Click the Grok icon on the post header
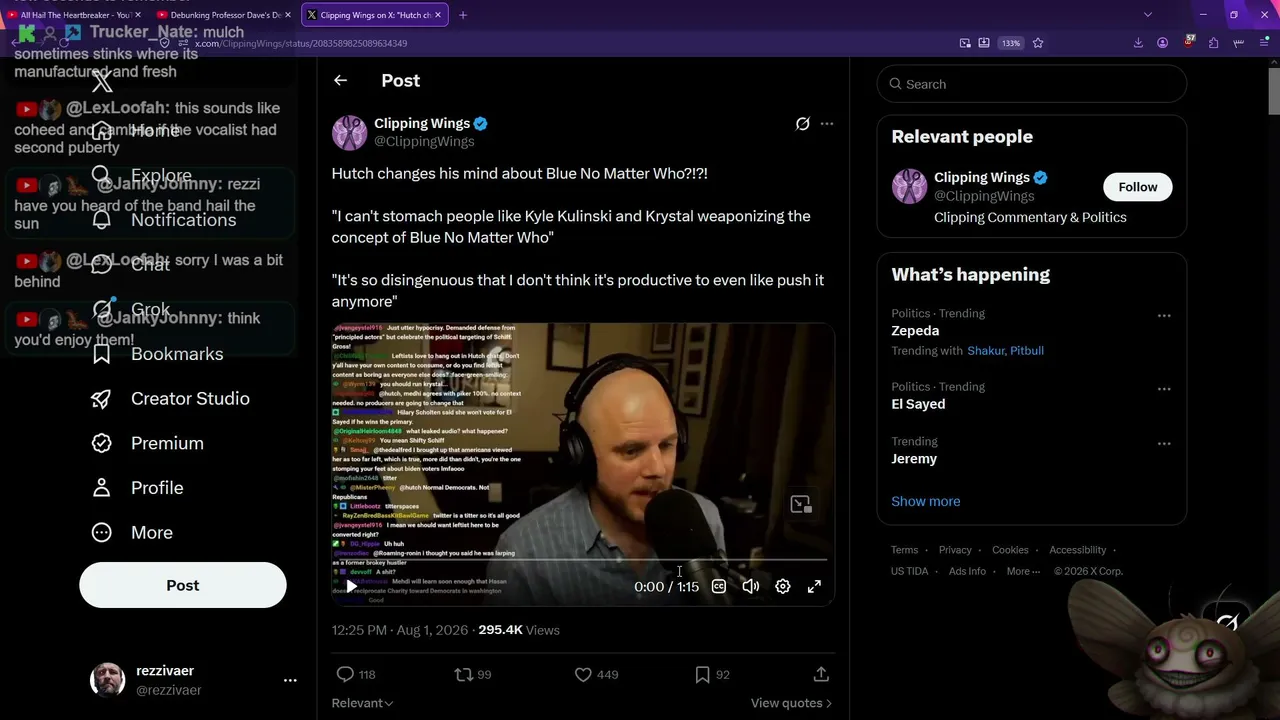Screen dimensions: 1280x720 [x=802, y=124]
